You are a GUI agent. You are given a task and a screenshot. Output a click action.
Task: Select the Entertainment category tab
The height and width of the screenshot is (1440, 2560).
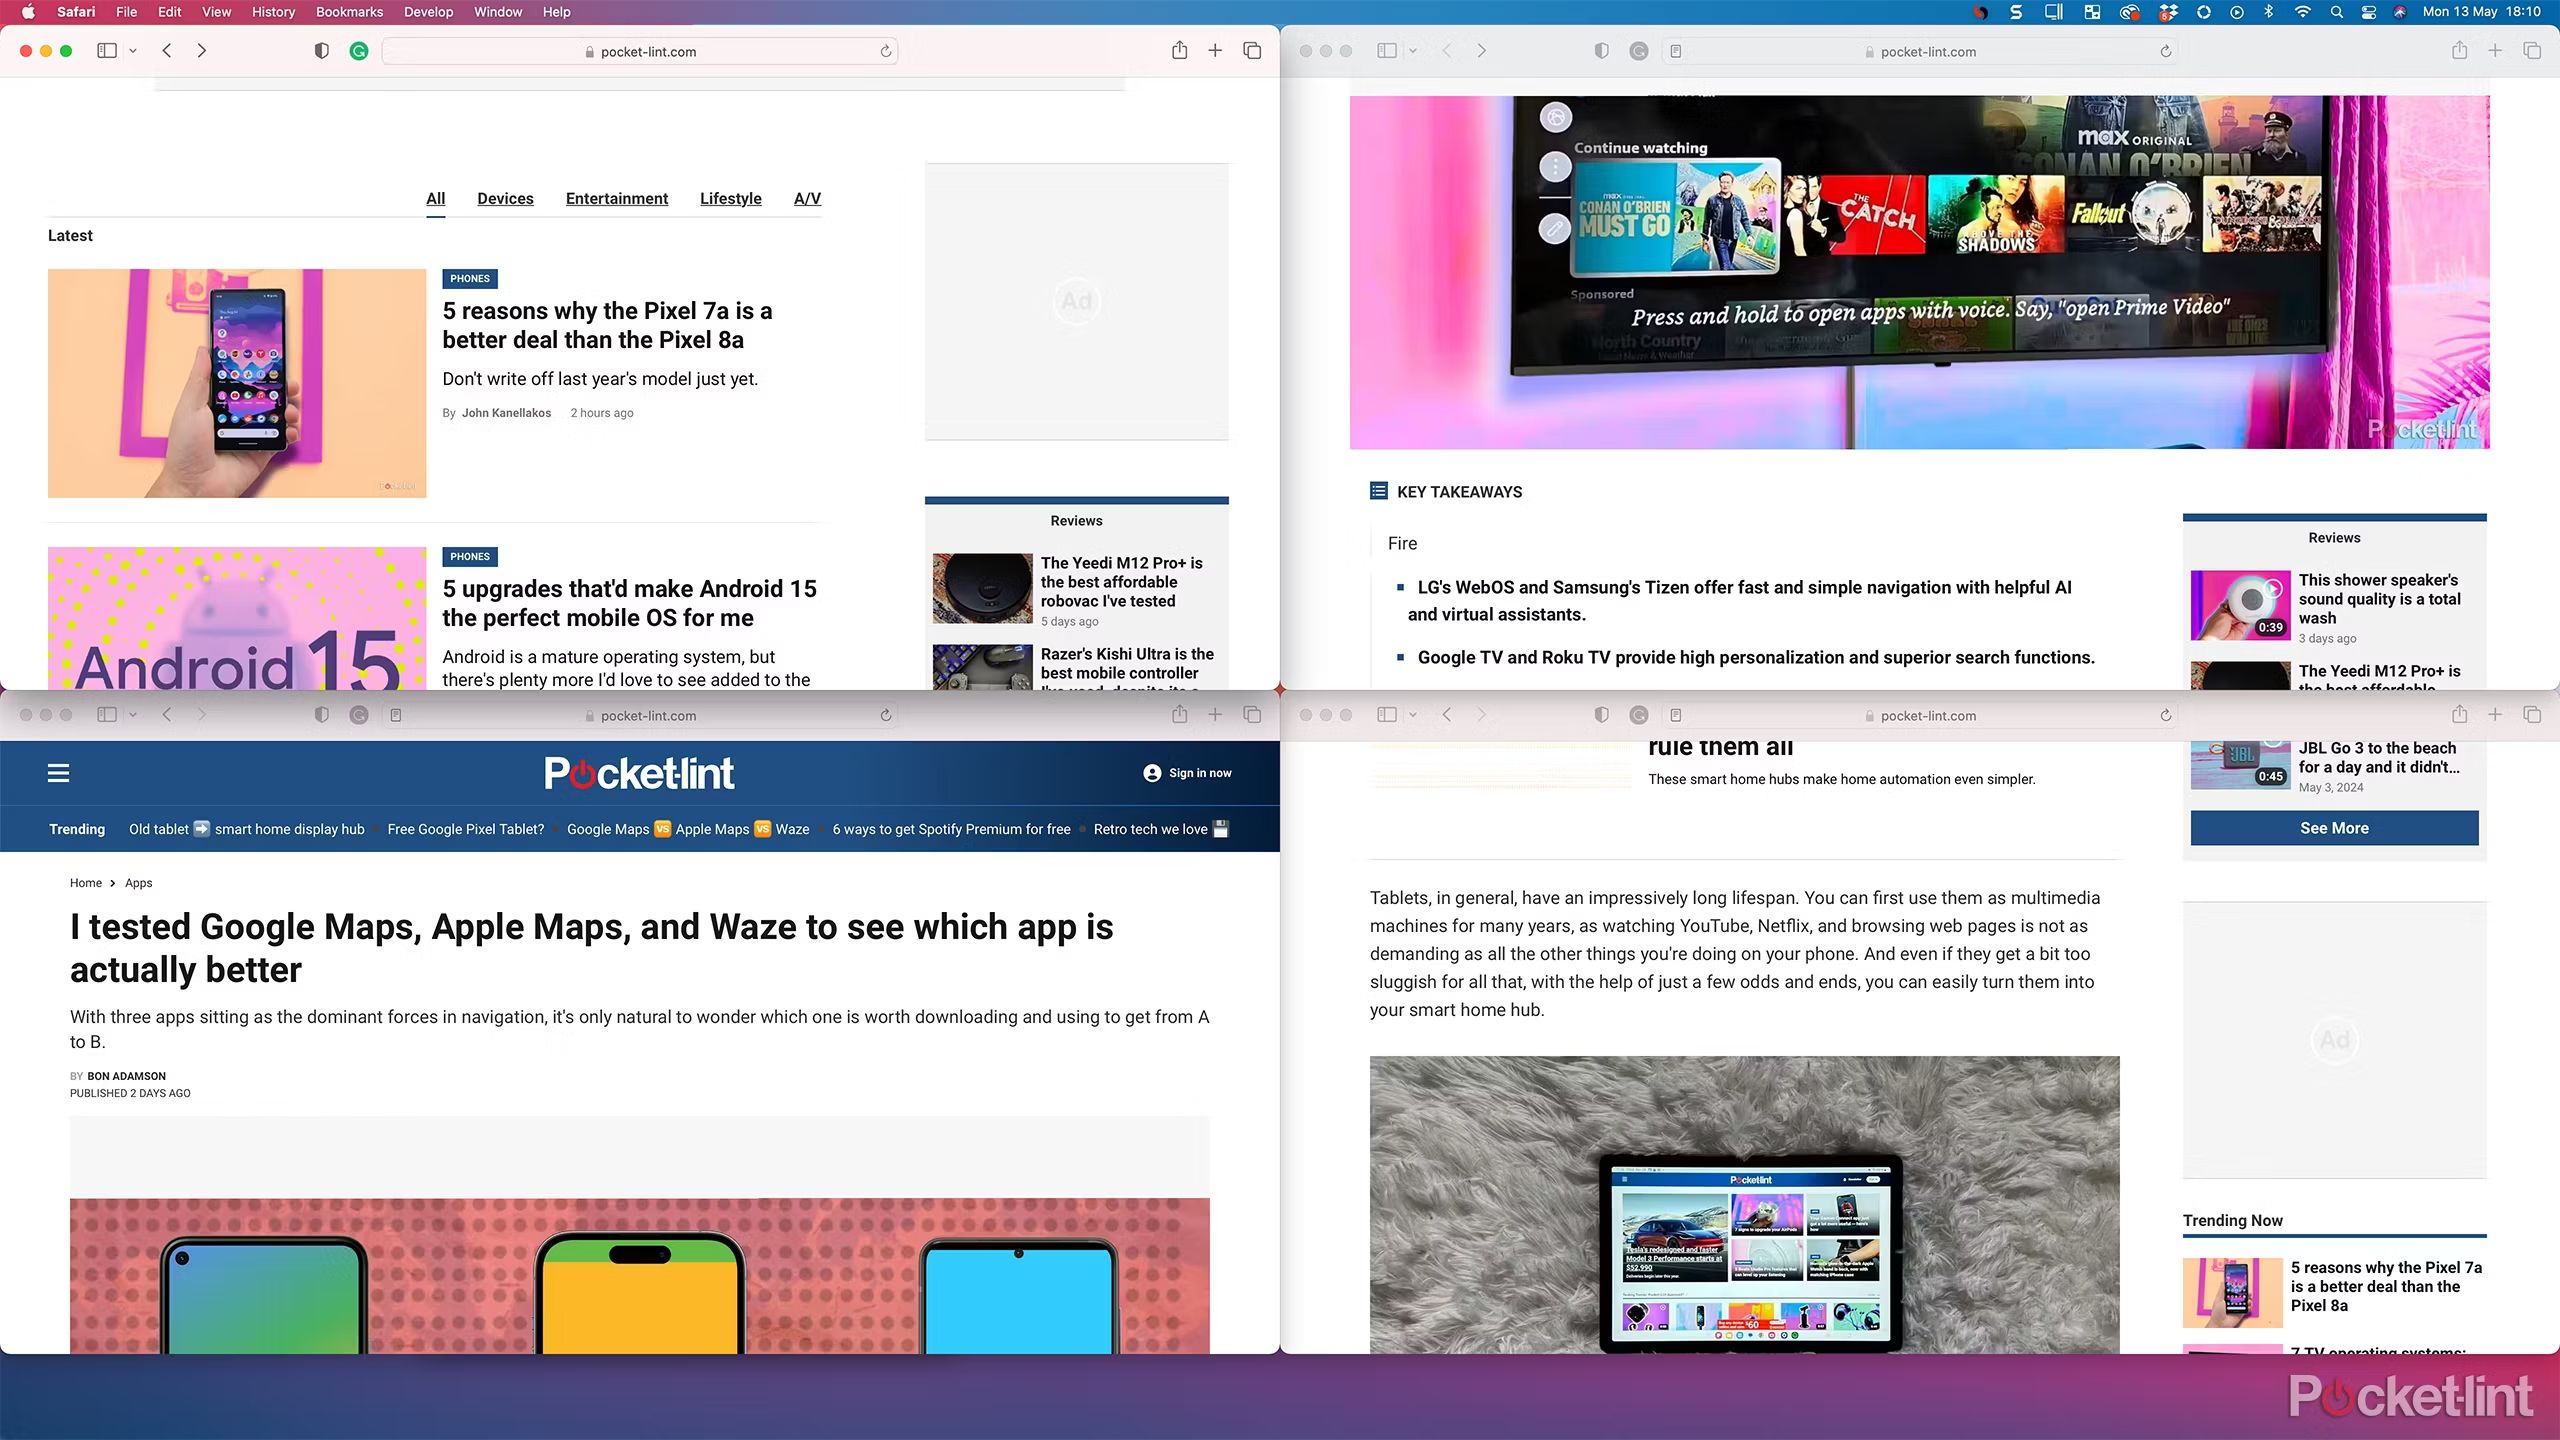click(617, 198)
